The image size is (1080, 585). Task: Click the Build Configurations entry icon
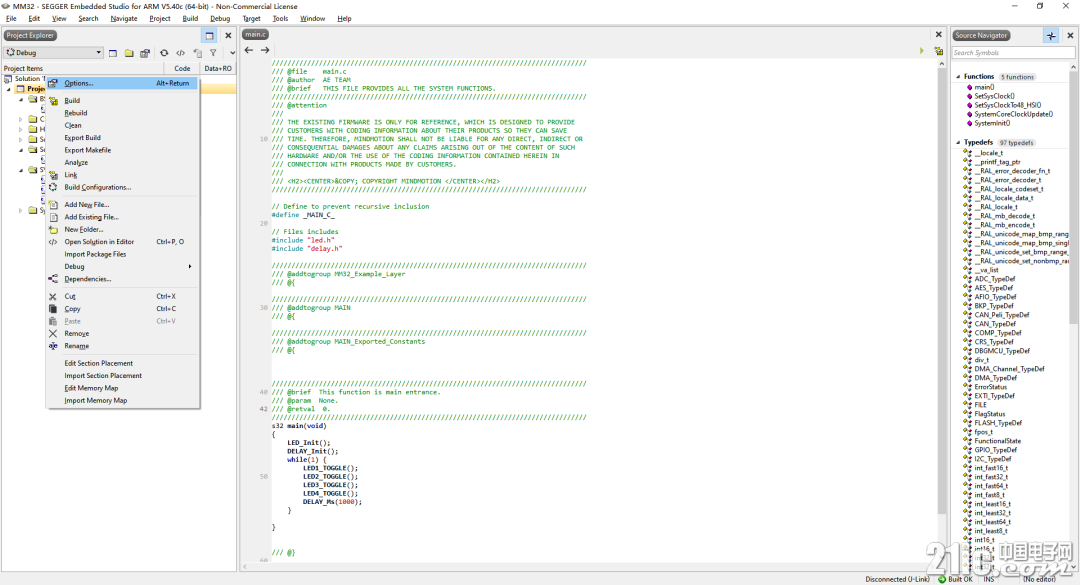coord(53,187)
